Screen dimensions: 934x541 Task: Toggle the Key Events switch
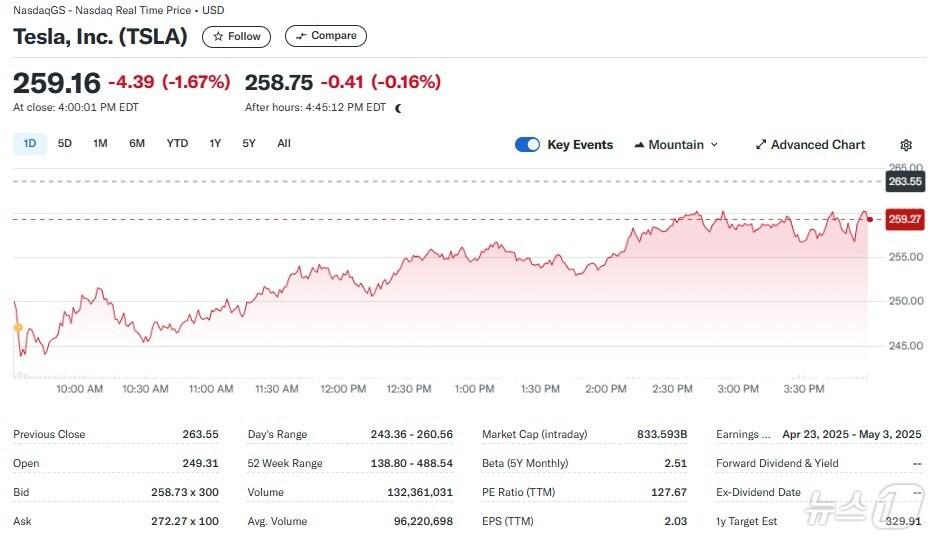[x=527, y=145]
